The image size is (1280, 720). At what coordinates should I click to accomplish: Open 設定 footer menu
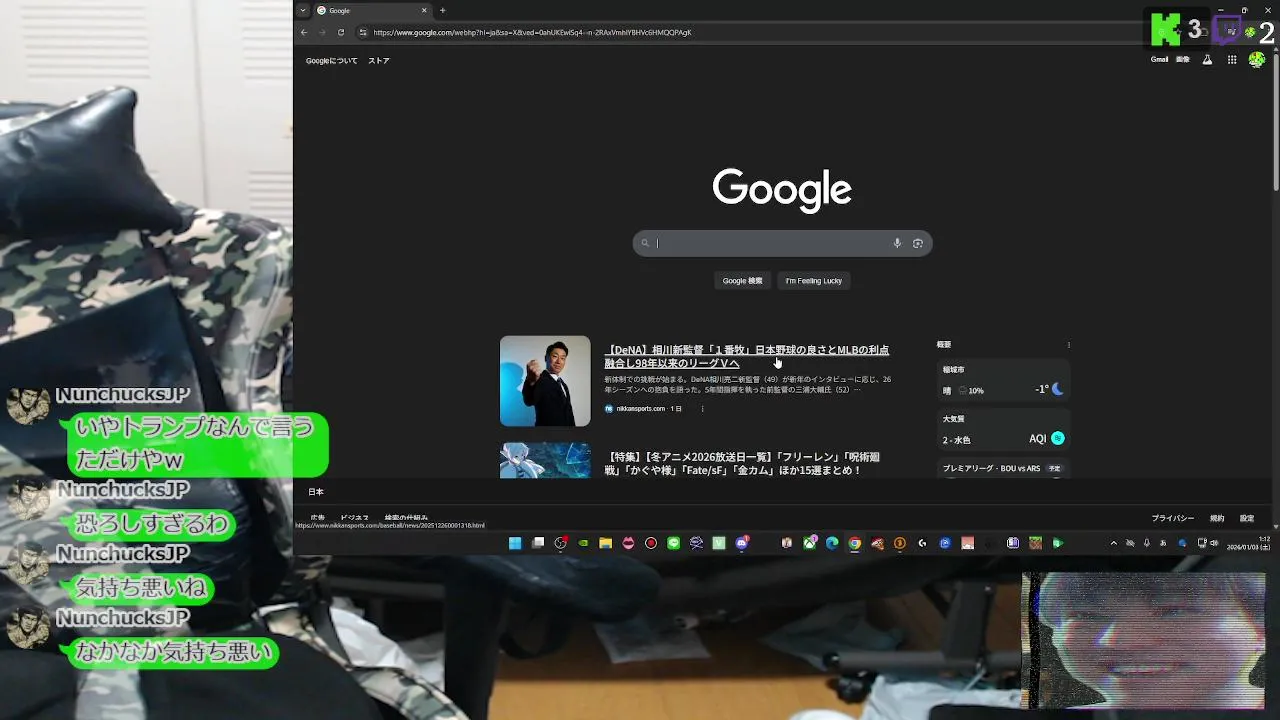[1247, 519]
